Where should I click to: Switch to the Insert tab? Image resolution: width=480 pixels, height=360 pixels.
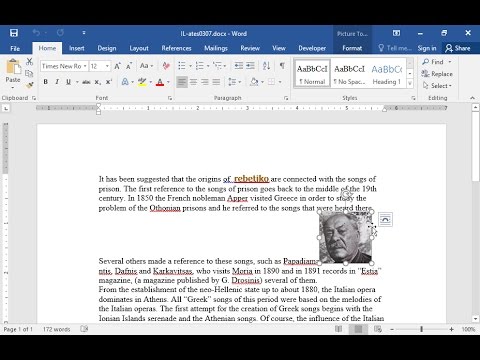tap(76, 48)
